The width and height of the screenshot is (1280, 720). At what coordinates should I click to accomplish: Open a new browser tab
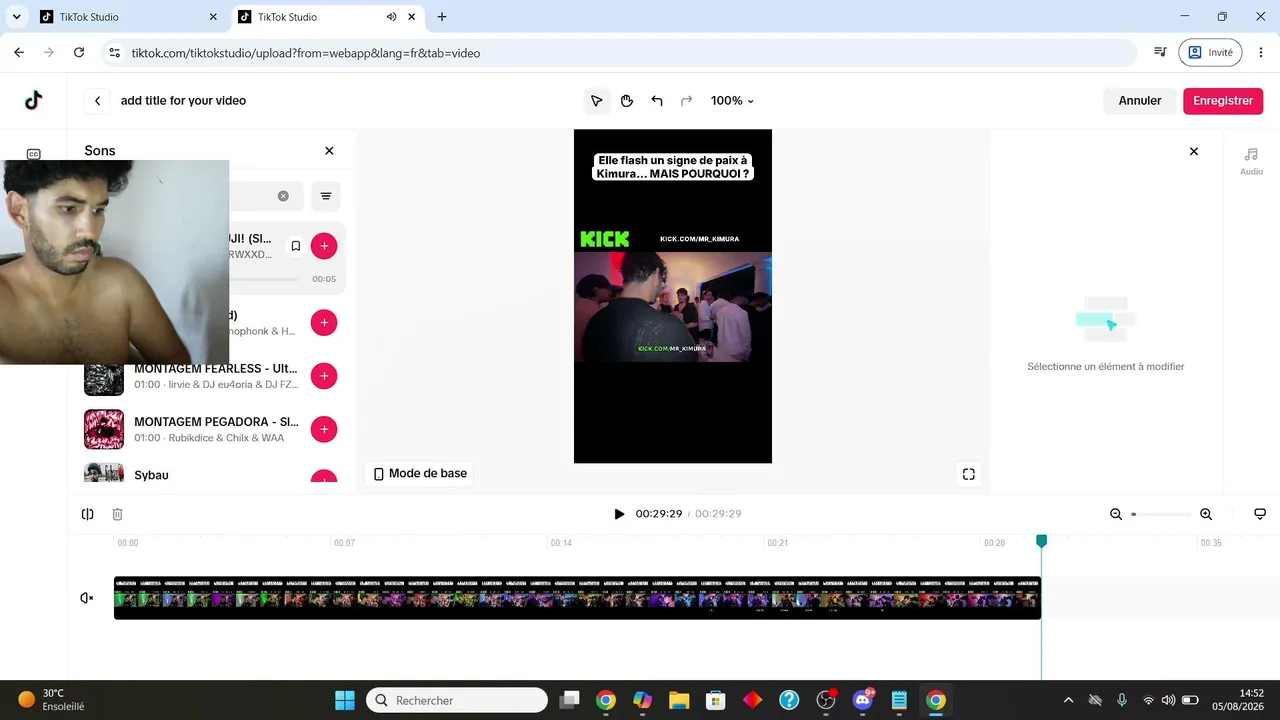442,17
